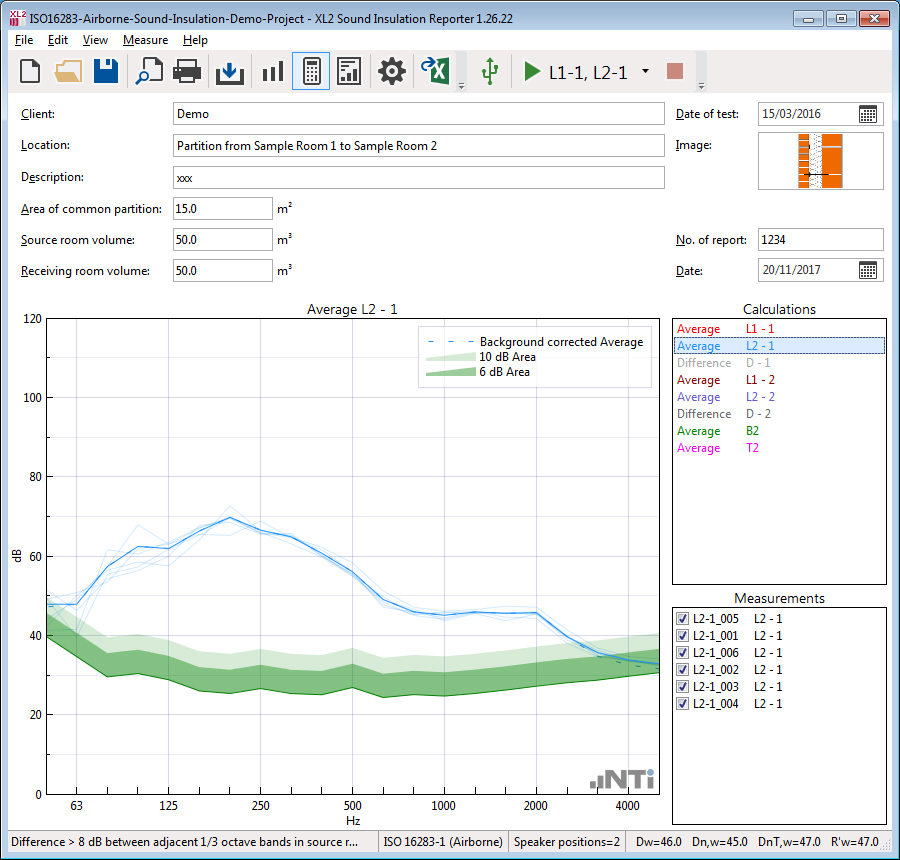Uncheck the L2-1_005 measurement

(683, 619)
